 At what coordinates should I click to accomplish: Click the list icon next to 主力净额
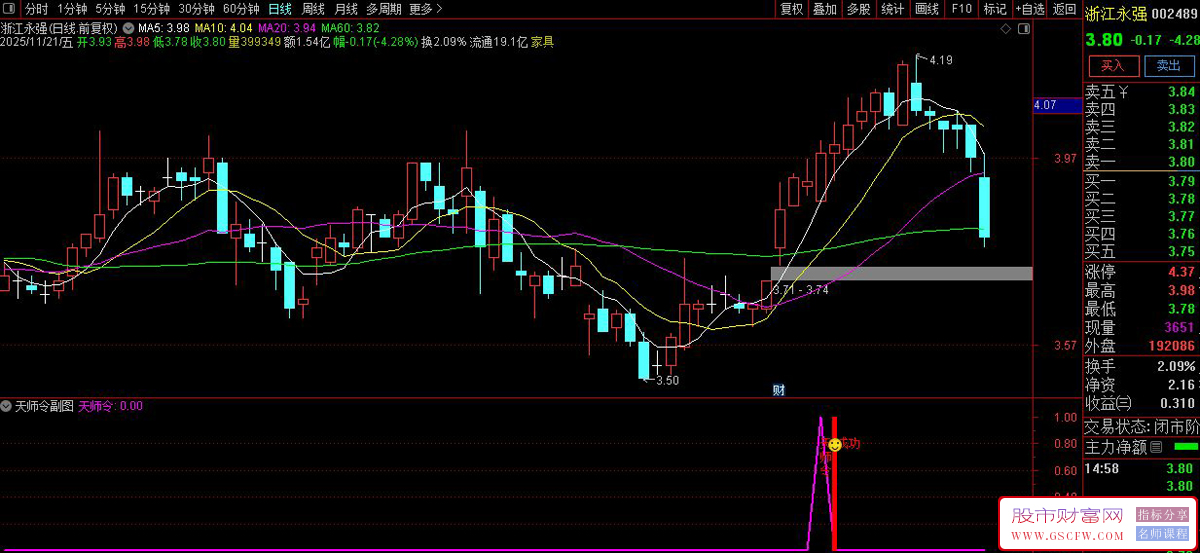coord(1156,446)
